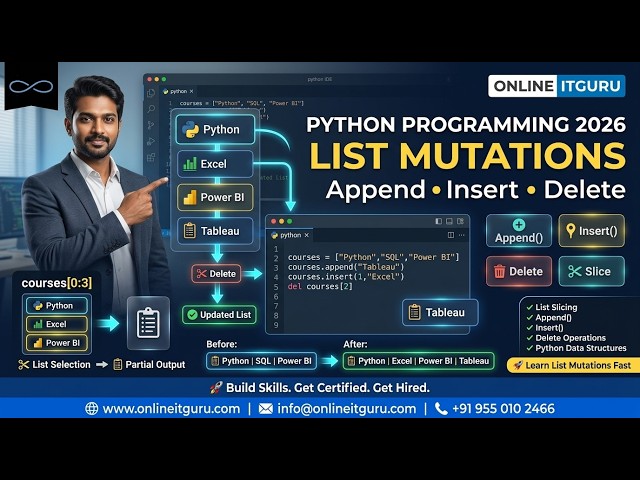Click the code line courses.append("Tableau")

click(x=346, y=267)
